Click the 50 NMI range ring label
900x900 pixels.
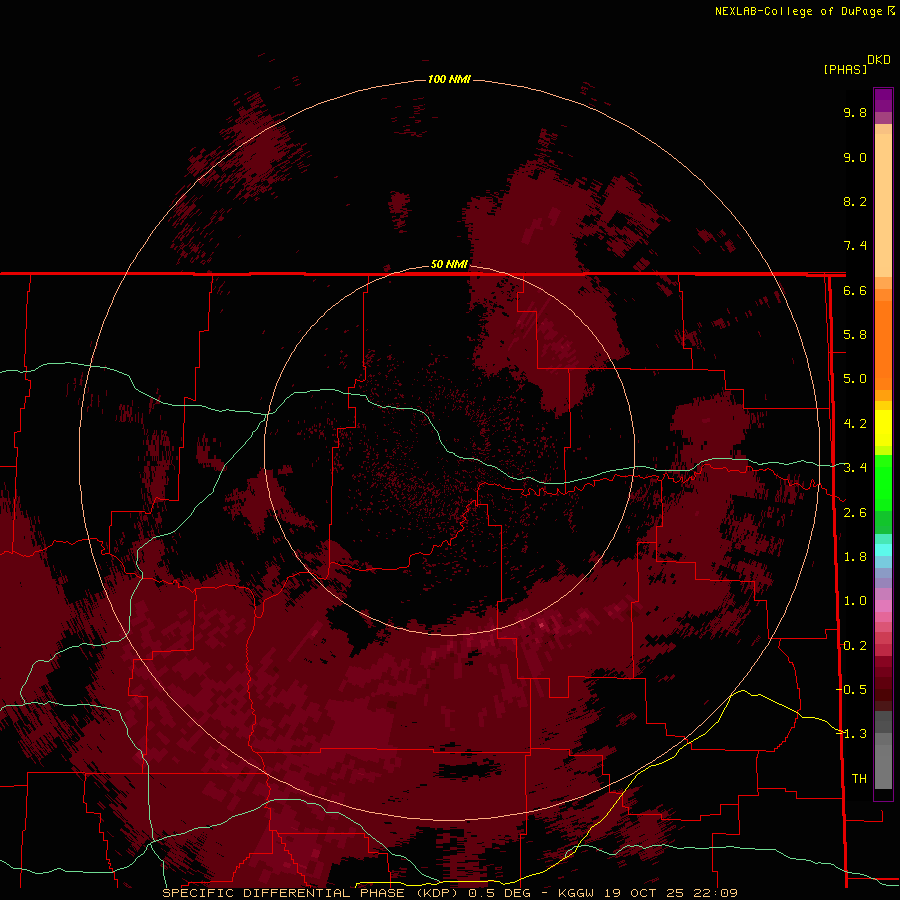pos(449,264)
